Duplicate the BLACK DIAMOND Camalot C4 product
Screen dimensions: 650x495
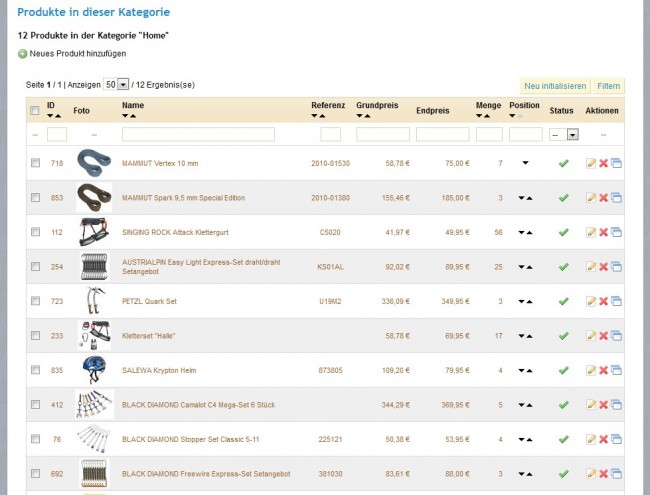(x=616, y=405)
